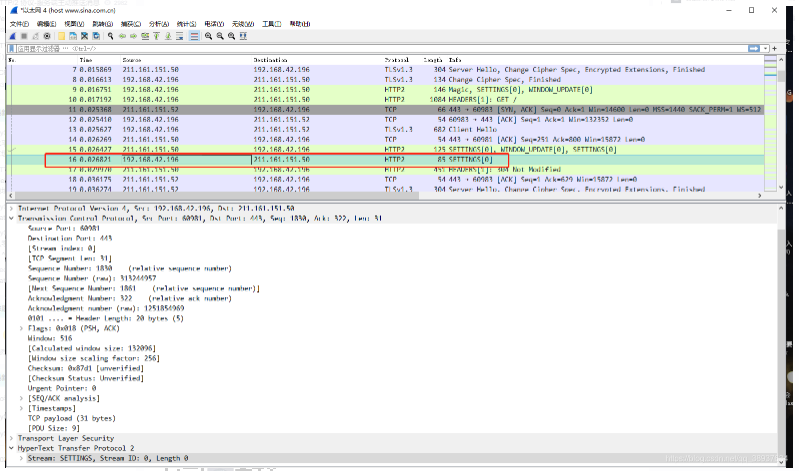Expand Stream: SETTINGS, Stream ID: 0
Image resolution: width=799 pixels, height=471 pixels.
21,458
